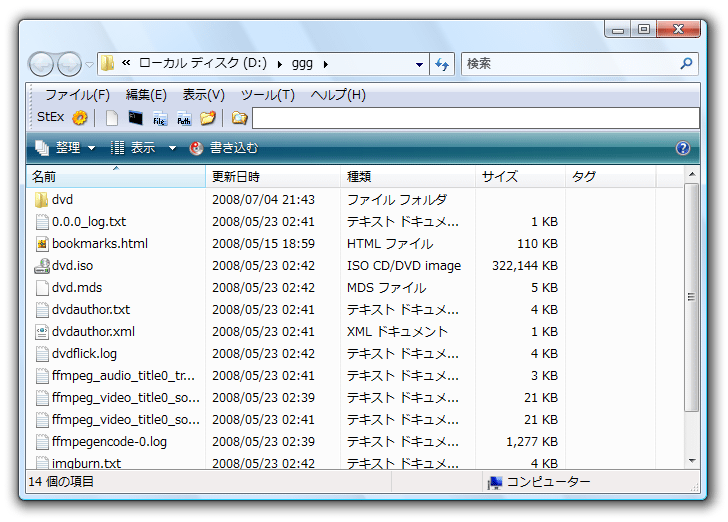Open the address bar history dropdown
Image resolution: width=728 pixels, height=522 pixels.
(419, 65)
